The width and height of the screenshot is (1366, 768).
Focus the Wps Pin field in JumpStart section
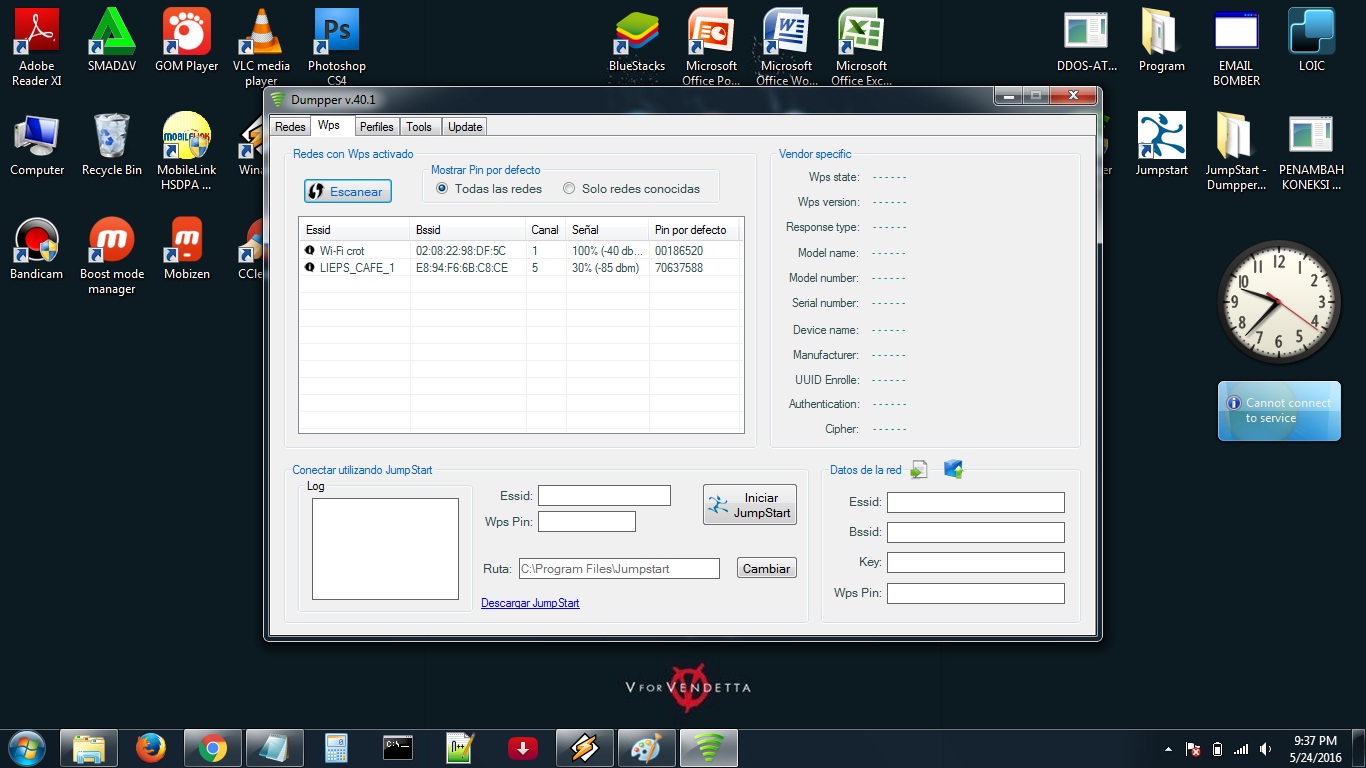(587, 522)
